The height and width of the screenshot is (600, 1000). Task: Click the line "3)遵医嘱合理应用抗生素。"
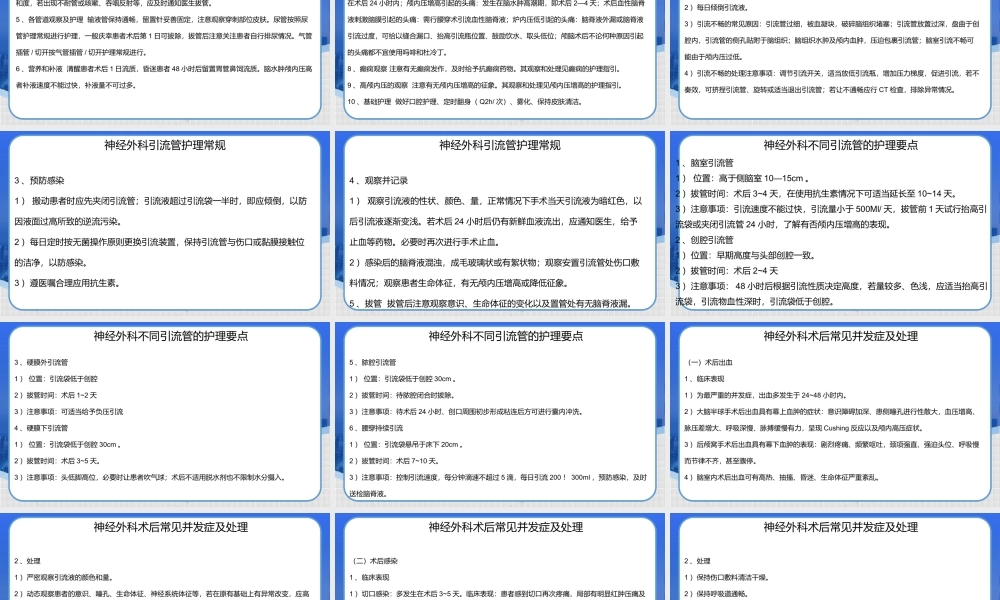68,283
